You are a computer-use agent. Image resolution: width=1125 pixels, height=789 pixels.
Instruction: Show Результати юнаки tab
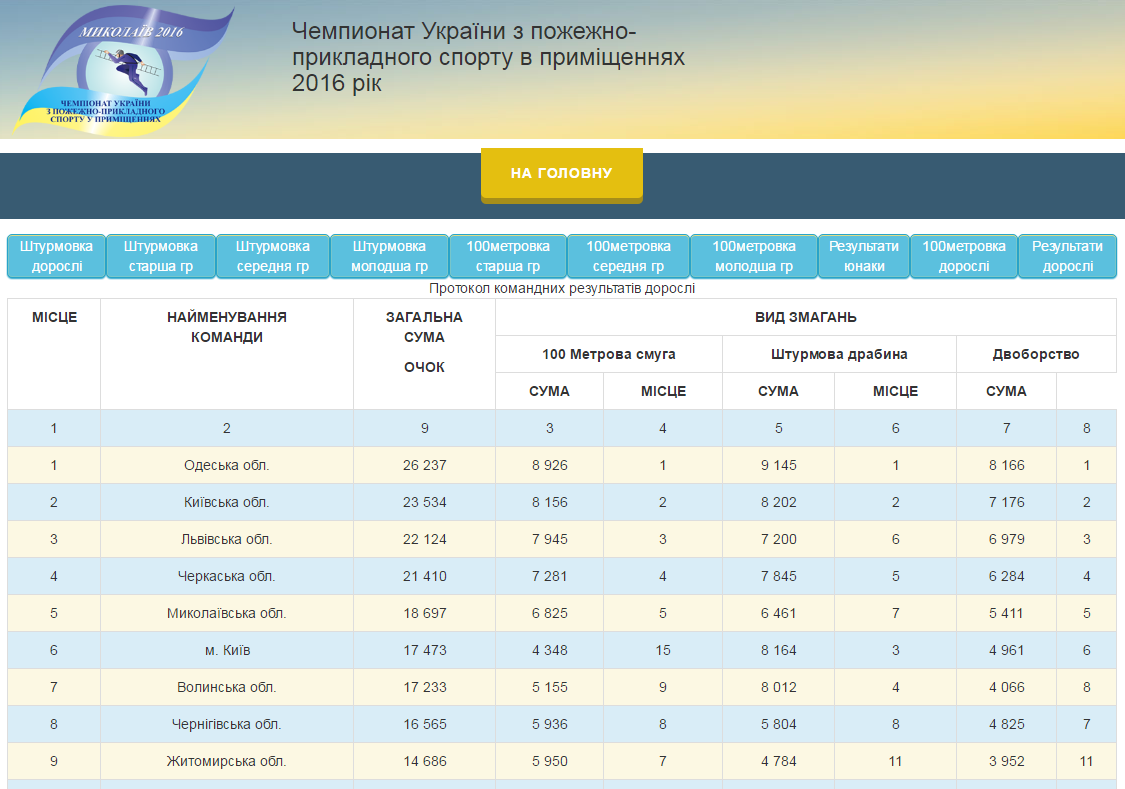coord(864,256)
